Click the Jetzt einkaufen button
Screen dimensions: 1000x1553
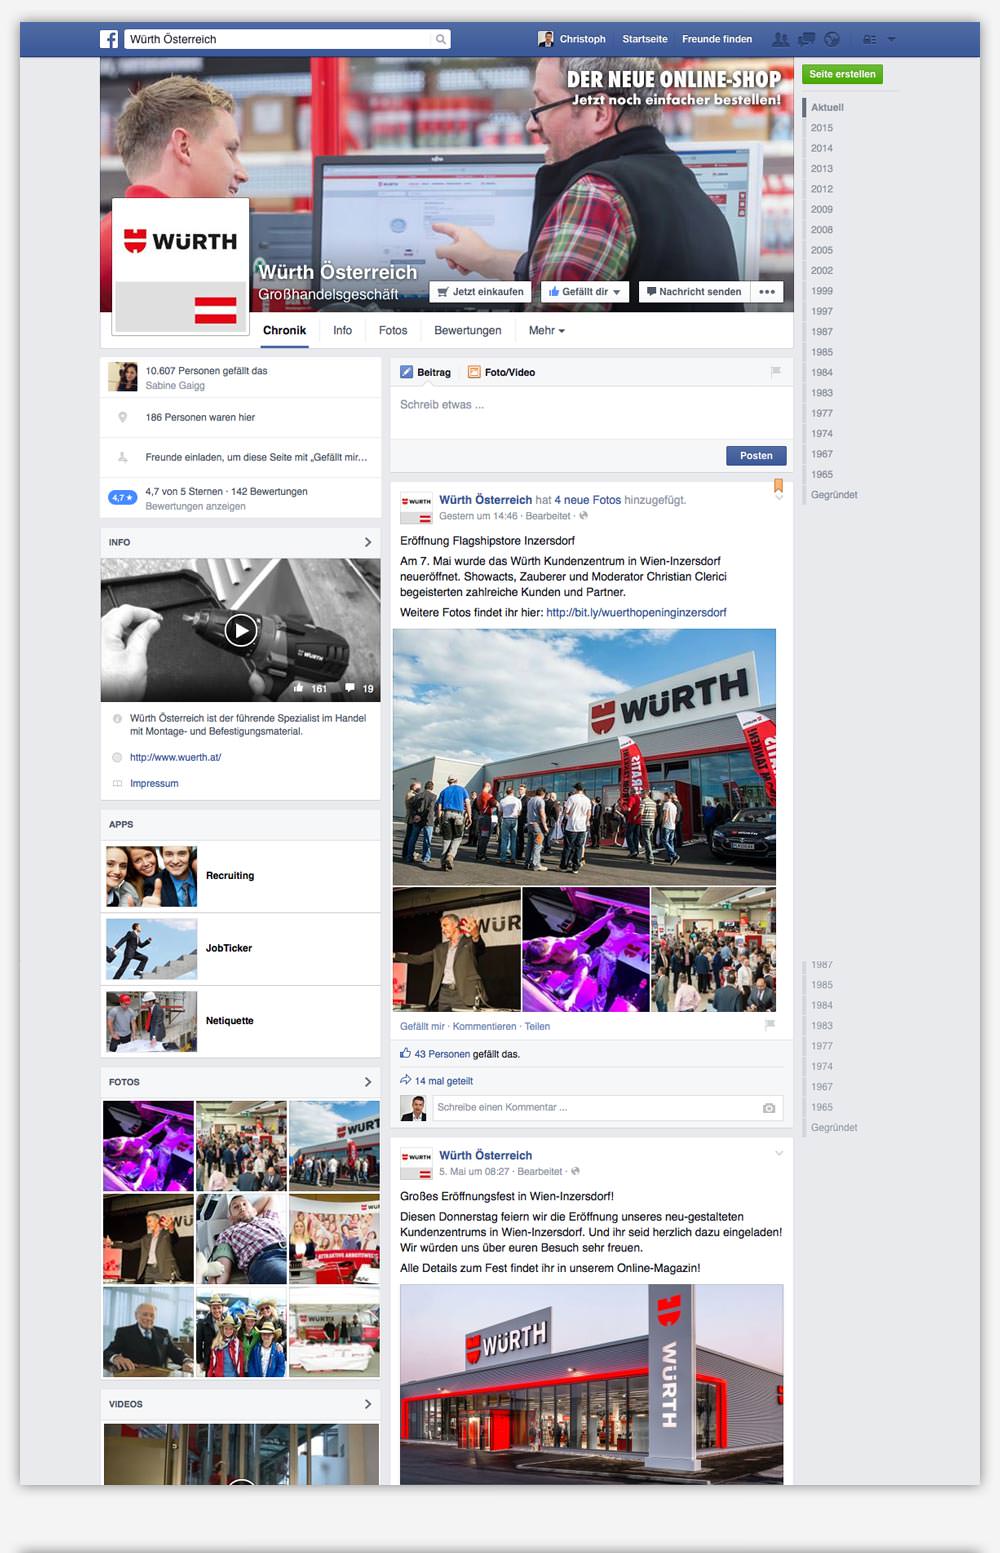point(481,292)
